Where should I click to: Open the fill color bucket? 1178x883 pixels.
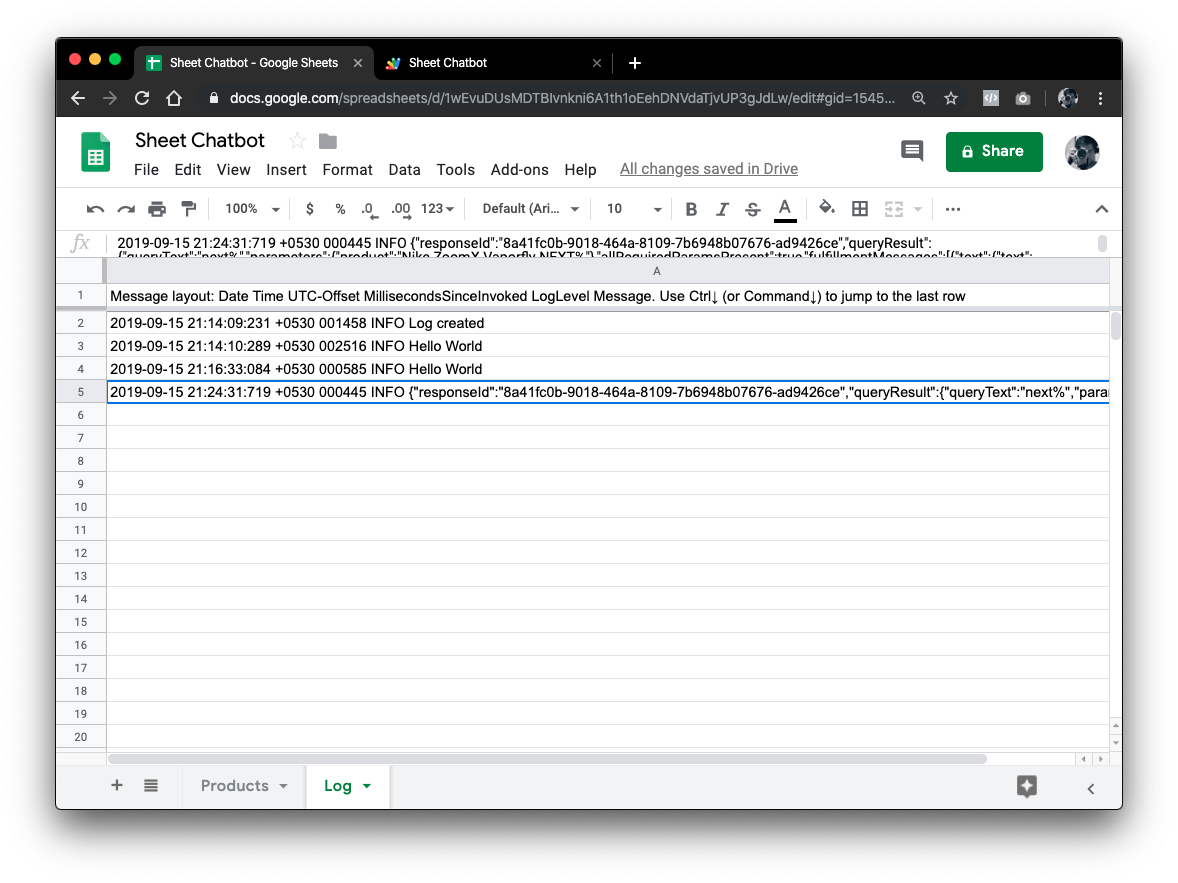(826, 208)
